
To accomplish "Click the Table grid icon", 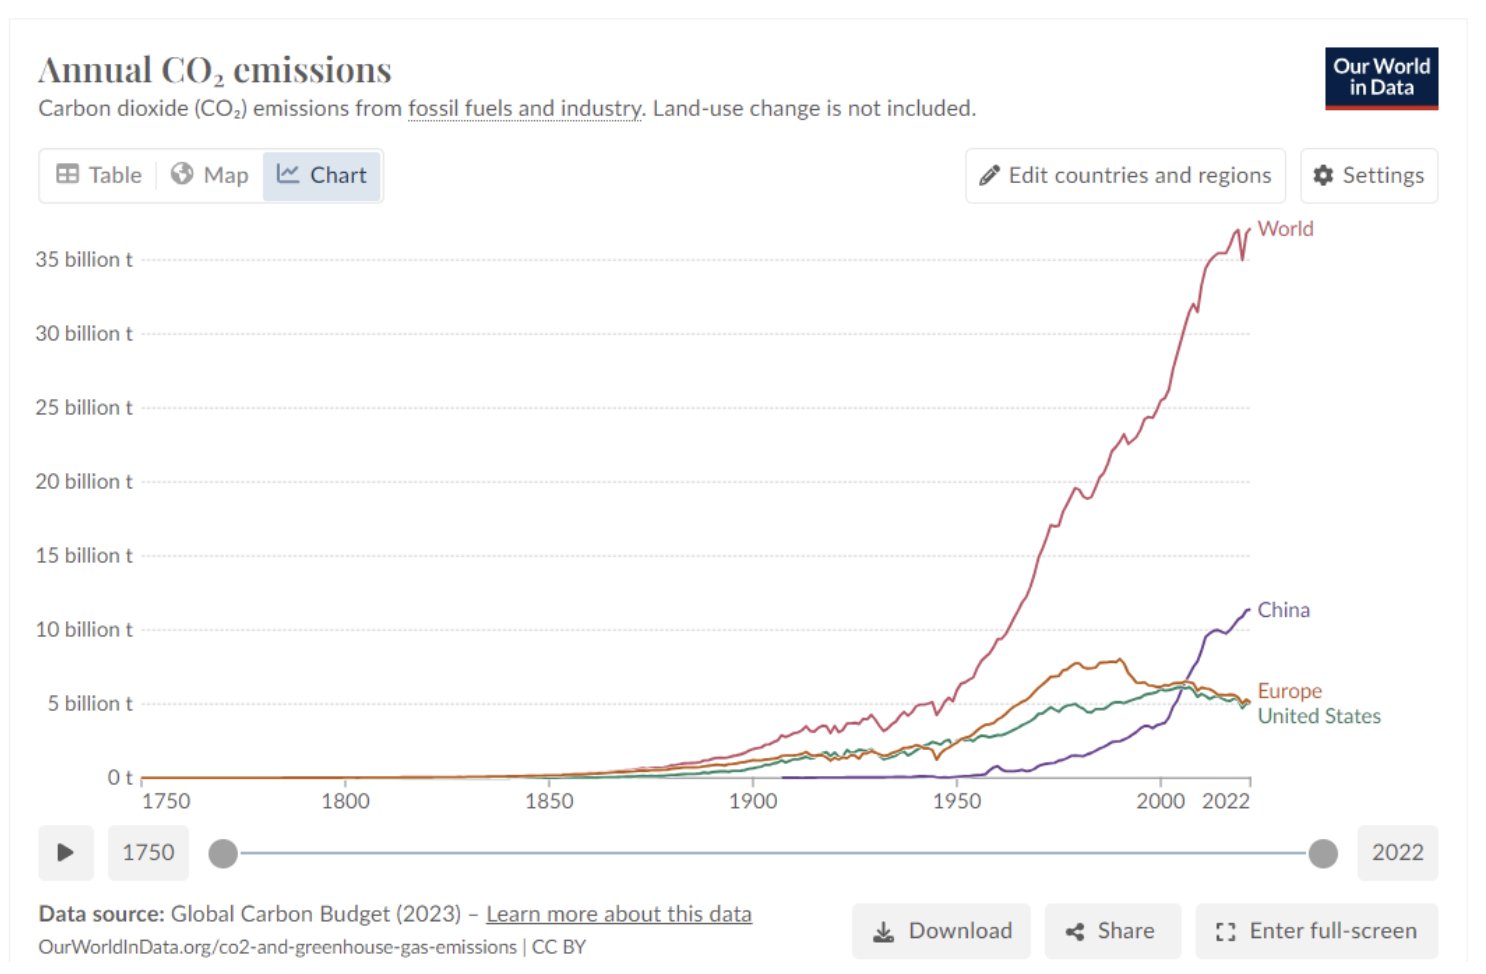I will (68, 175).
